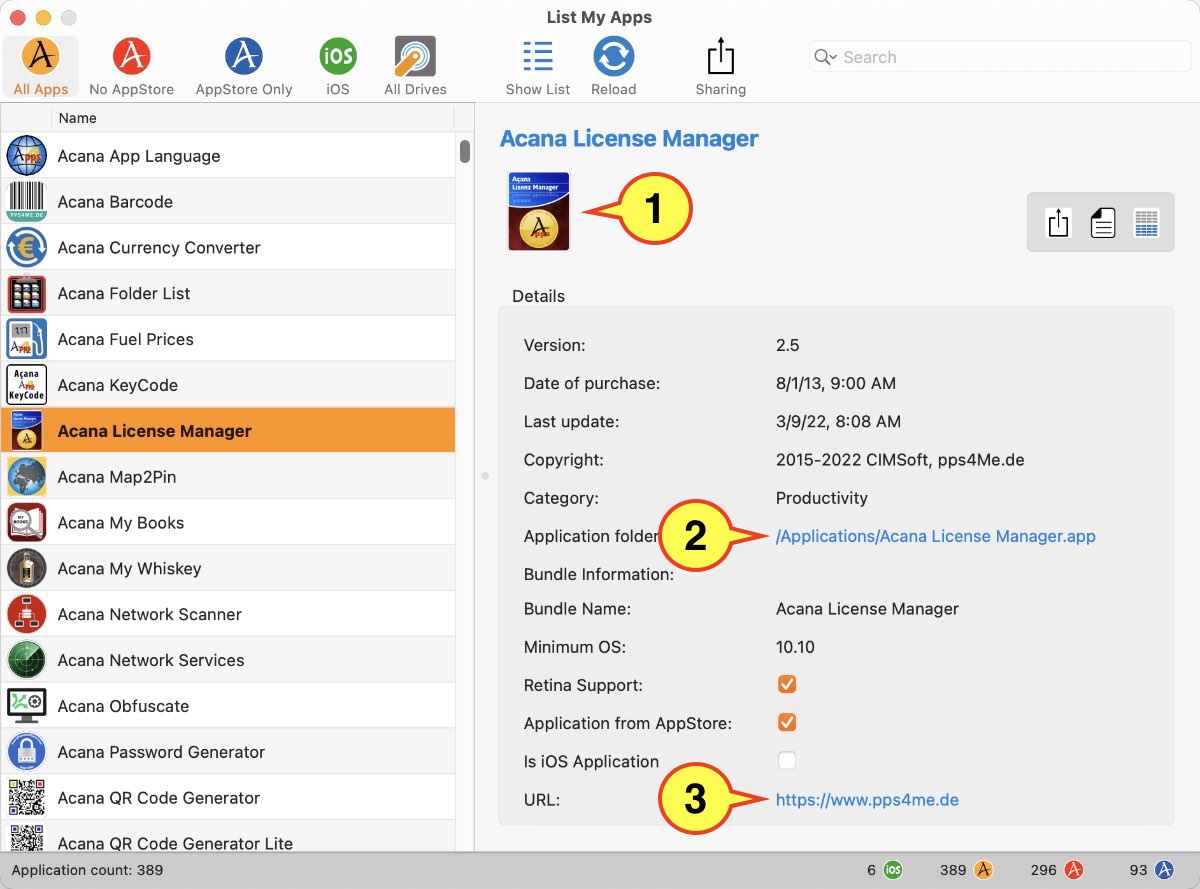Click the magnifier icon in Search

(825, 57)
